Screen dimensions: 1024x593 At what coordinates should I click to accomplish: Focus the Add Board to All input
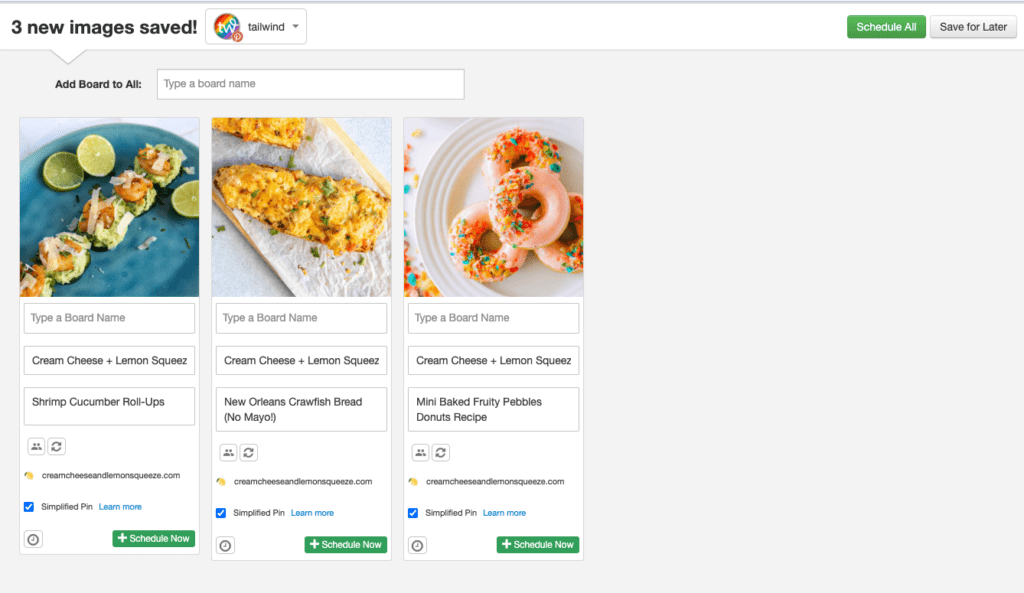click(x=311, y=84)
